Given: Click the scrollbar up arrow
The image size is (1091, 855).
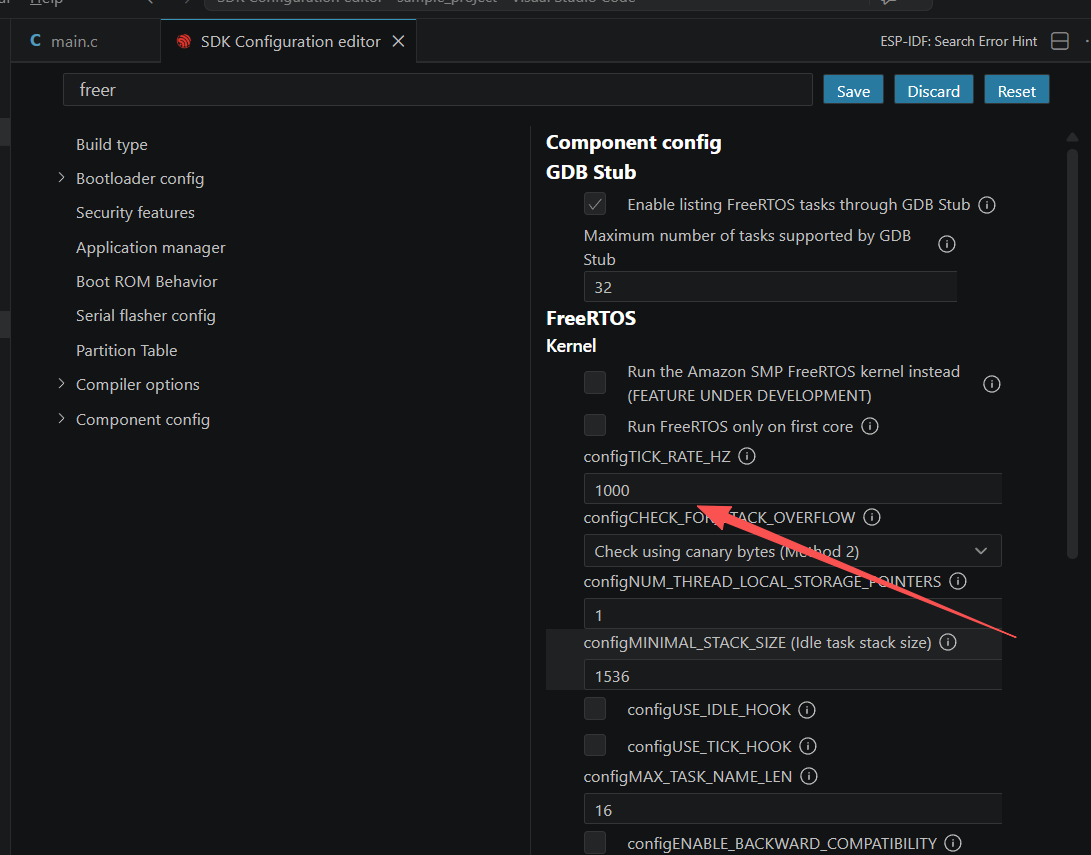Looking at the screenshot, I should pyautogui.click(x=1072, y=137).
